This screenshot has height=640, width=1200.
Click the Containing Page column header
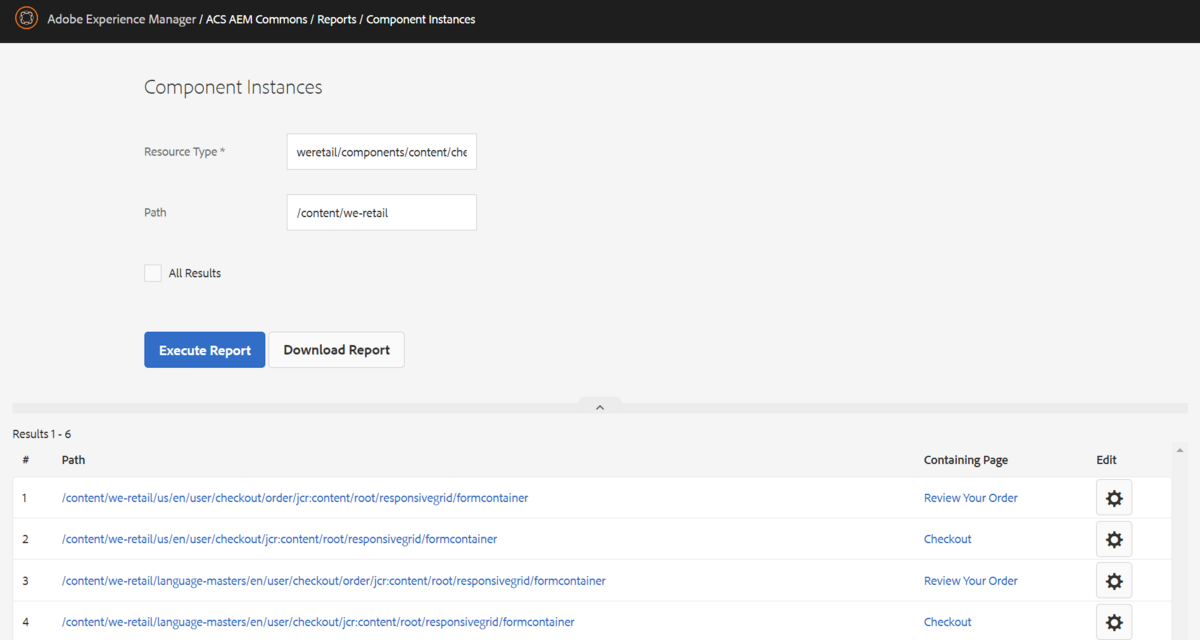coord(966,460)
